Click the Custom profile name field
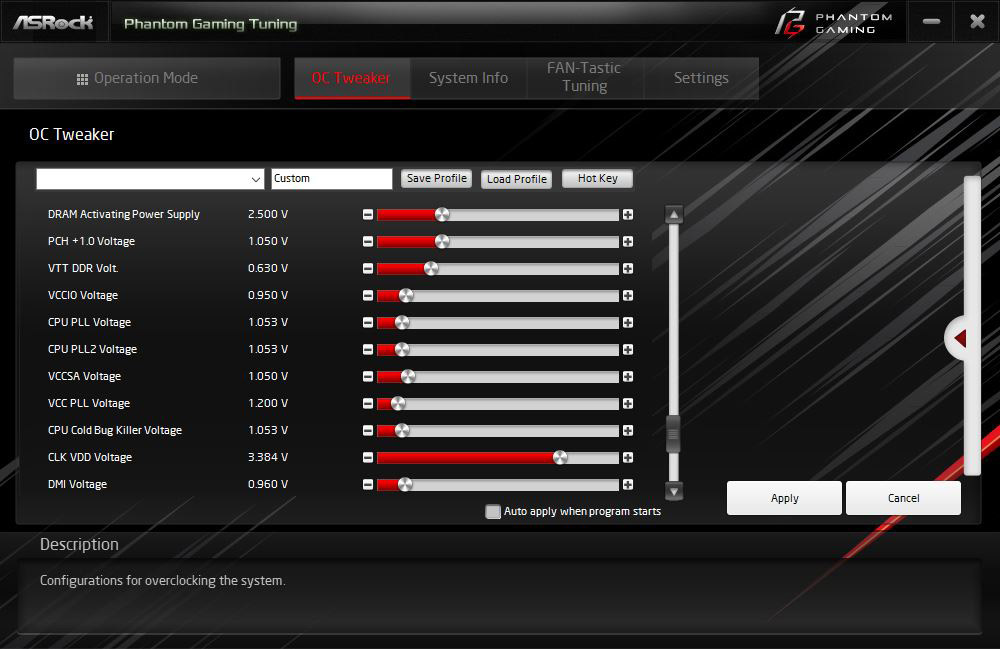The image size is (1000, 649). click(332, 179)
